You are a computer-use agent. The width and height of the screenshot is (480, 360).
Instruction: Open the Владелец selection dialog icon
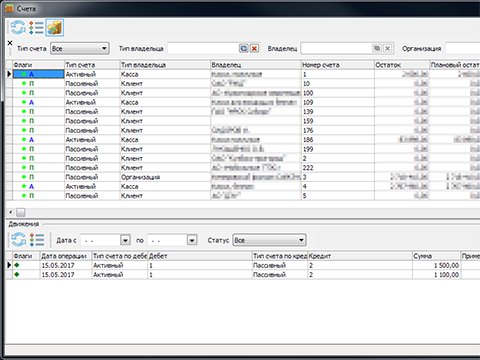pyautogui.click(x=377, y=49)
